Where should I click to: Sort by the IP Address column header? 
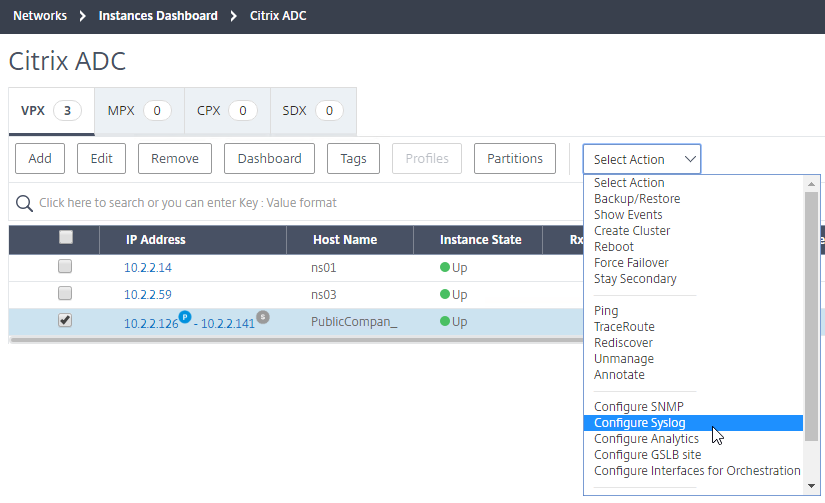(x=156, y=240)
